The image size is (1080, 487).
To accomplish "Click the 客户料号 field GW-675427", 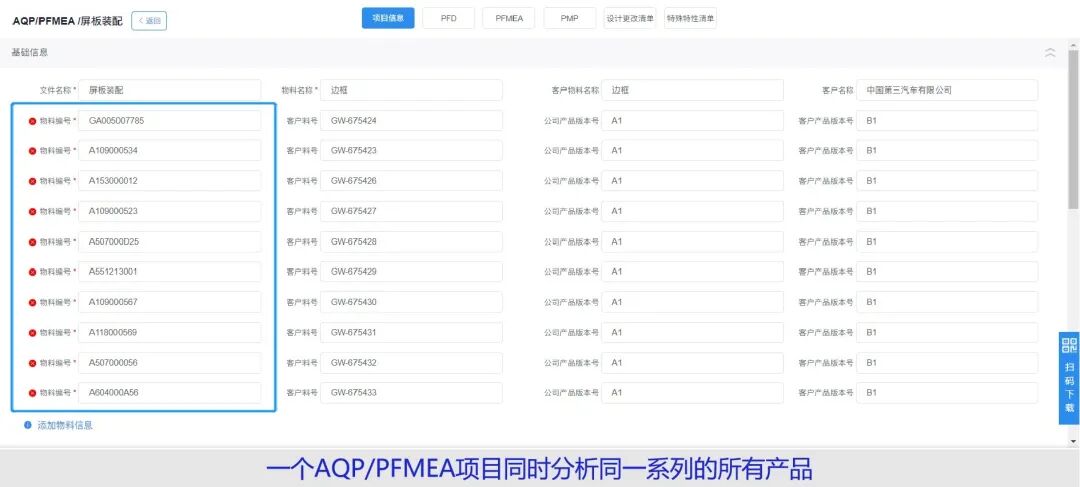I will (x=411, y=211).
